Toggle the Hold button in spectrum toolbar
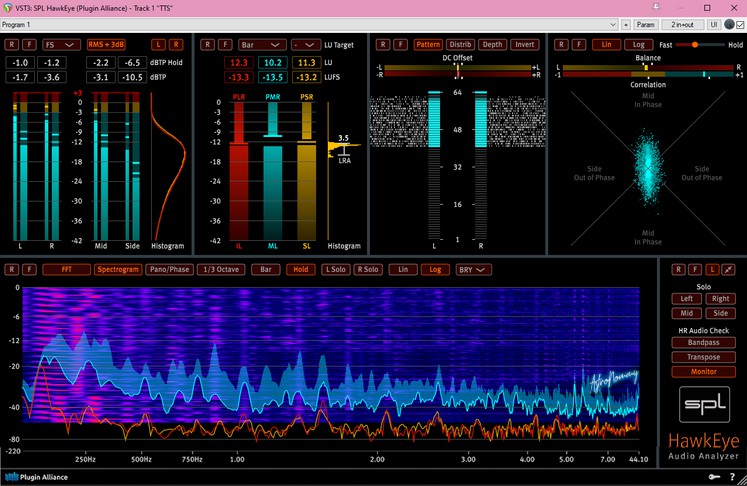The image size is (747, 486). tap(301, 270)
